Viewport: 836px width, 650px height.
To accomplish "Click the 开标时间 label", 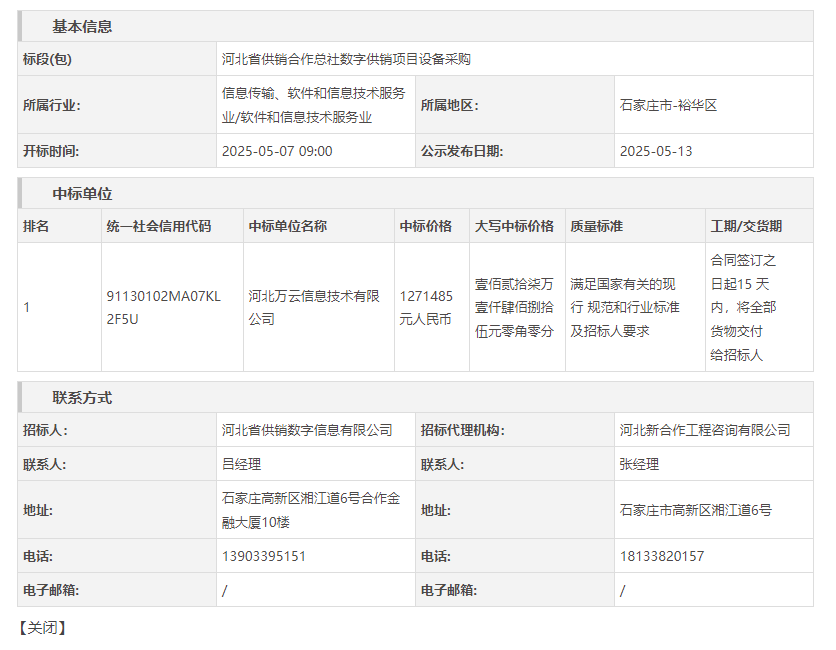I will [51, 151].
